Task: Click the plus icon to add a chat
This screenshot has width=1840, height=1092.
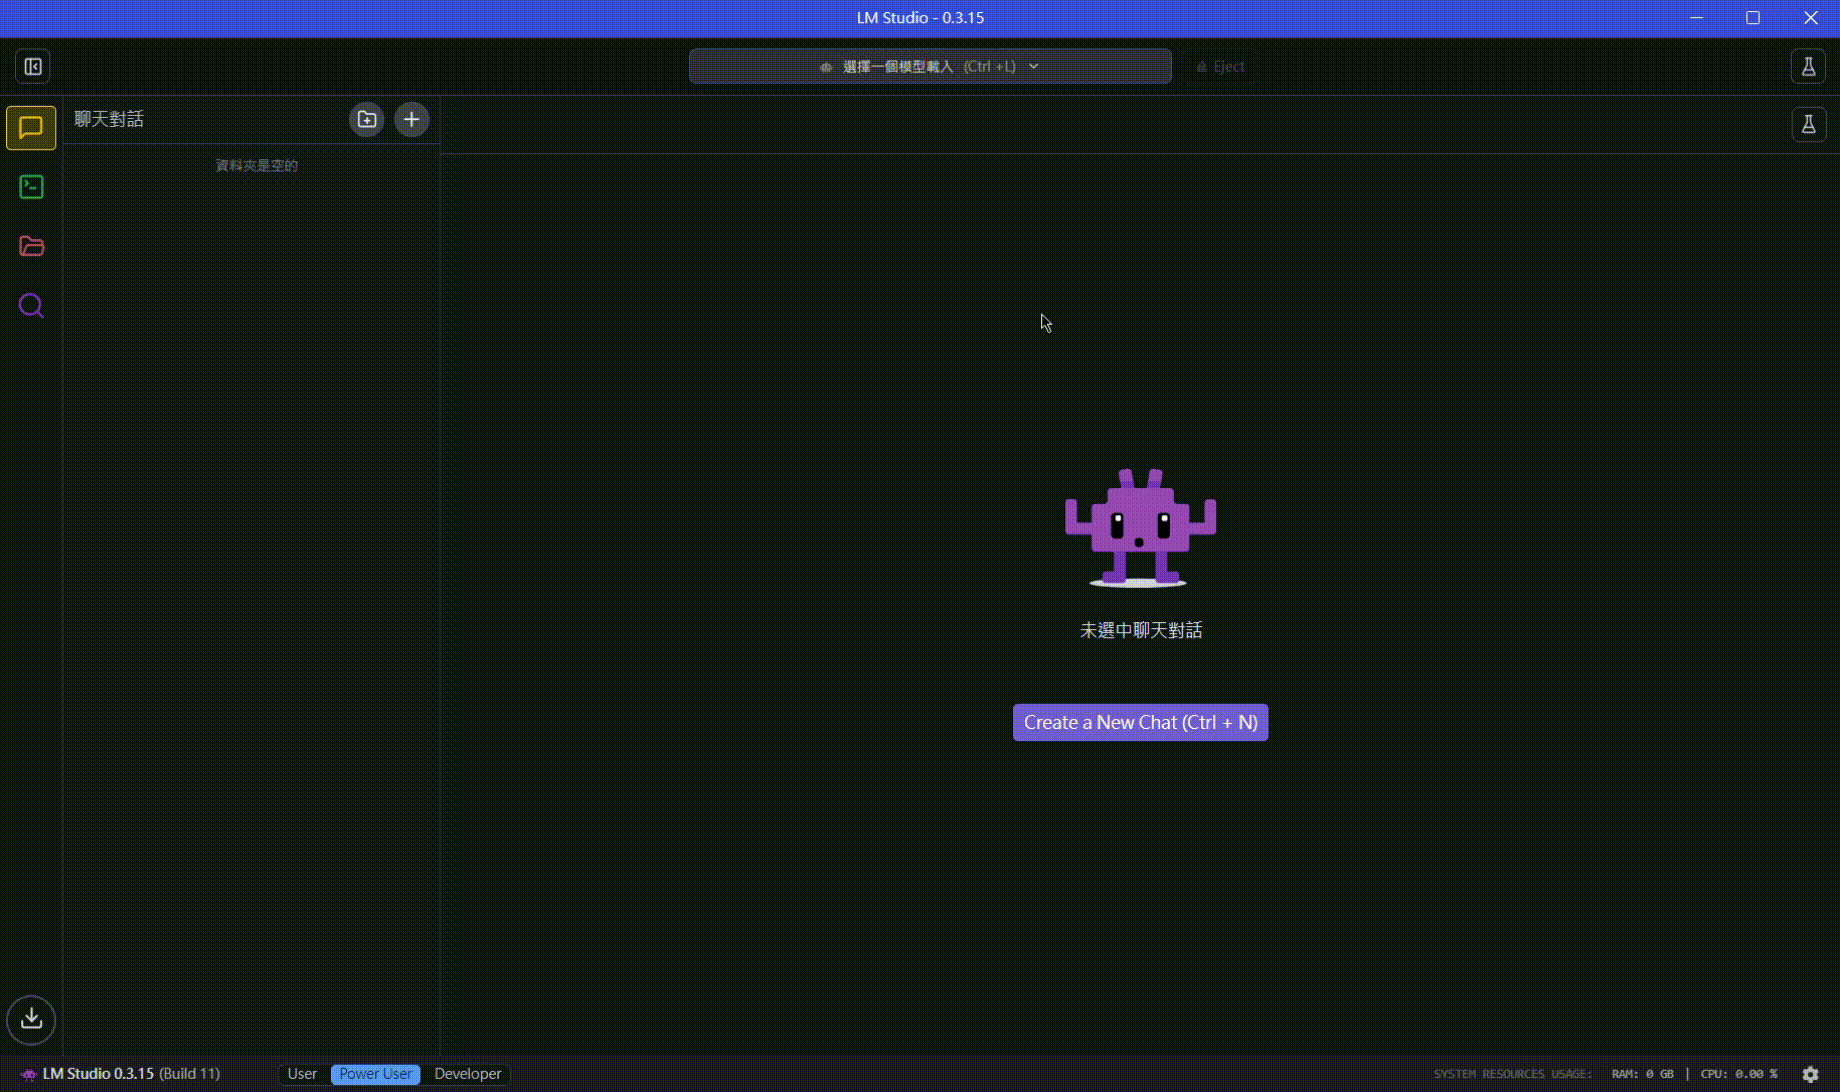Action: pos(411,119)
